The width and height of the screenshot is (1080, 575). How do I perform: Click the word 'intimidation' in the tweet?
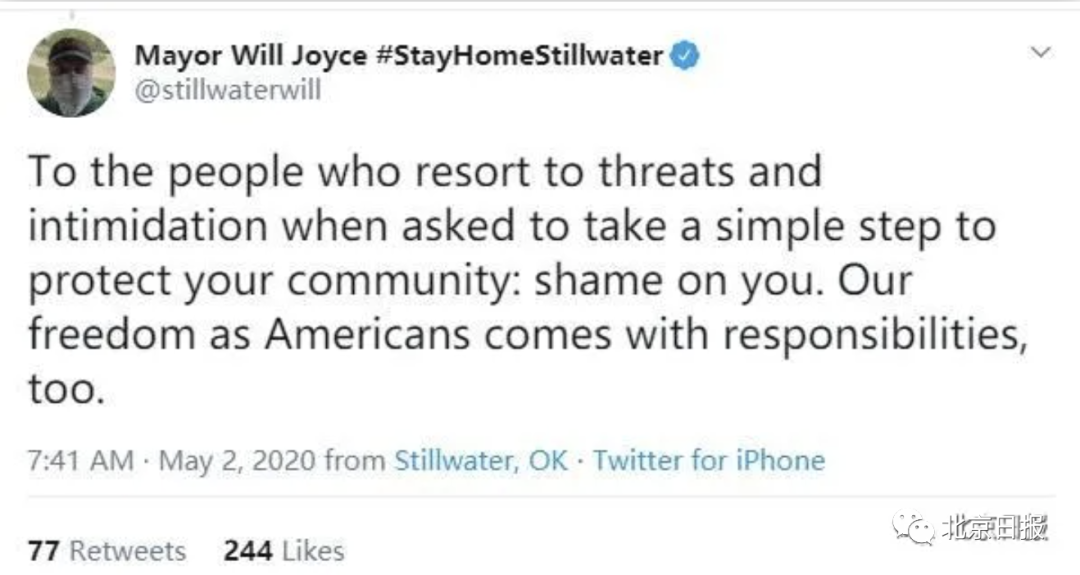pyautogui.click(x=148, y=226)
